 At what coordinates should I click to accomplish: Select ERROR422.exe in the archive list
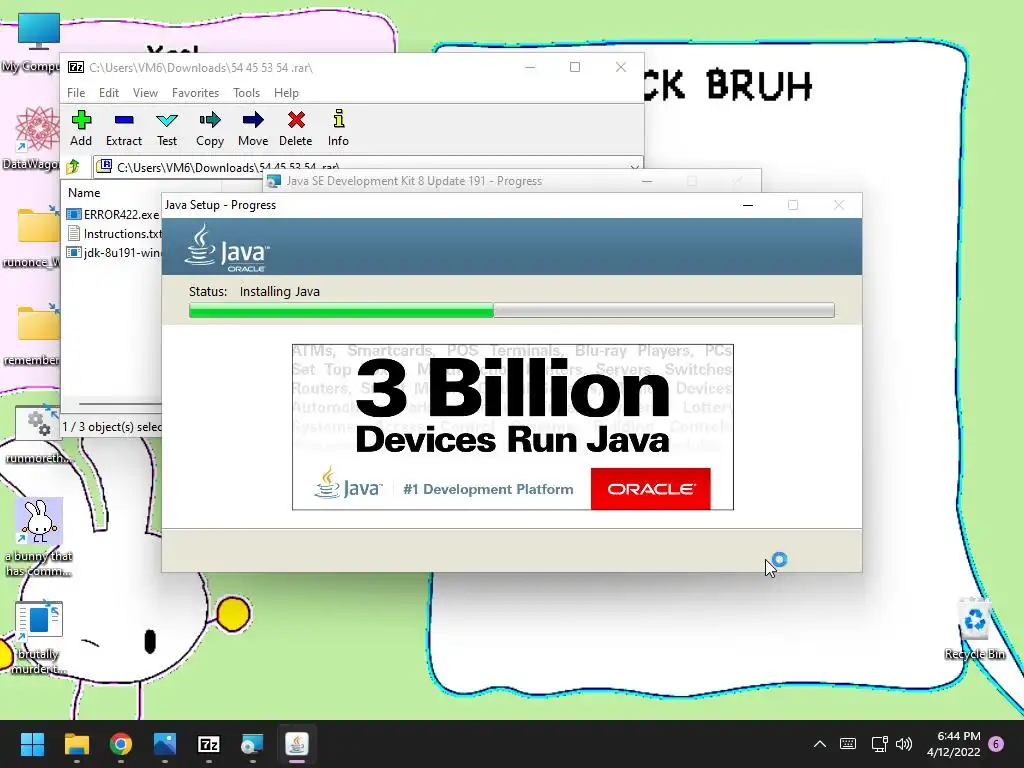(x=113, y=214)
